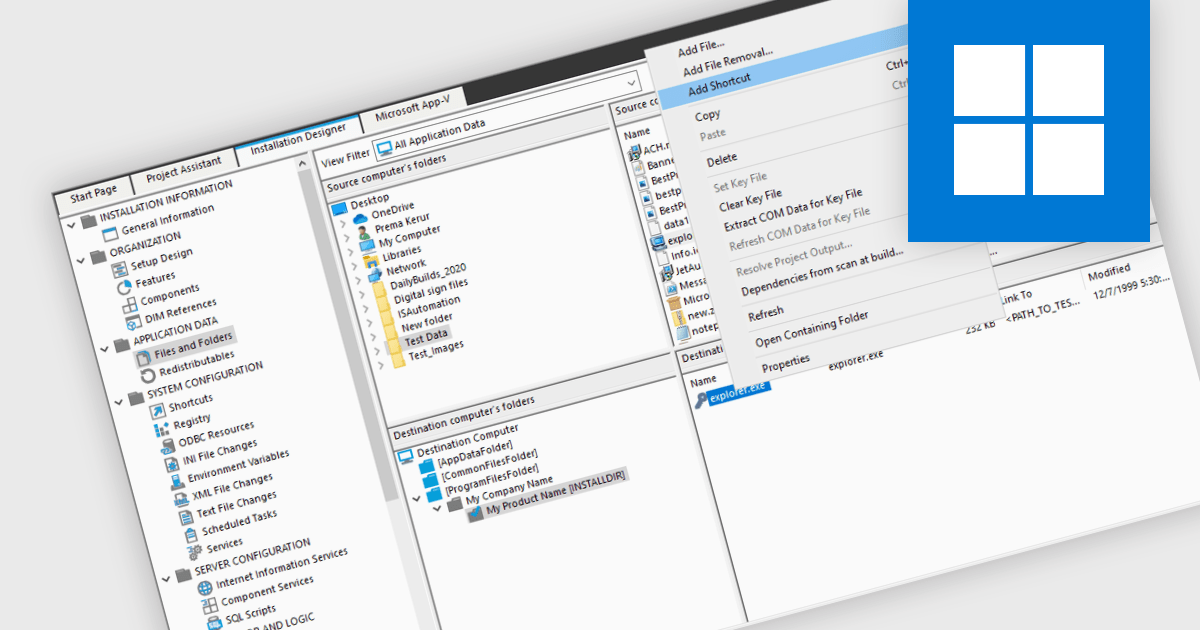Click the Shortcuts view icon

(x=156, y=410)
